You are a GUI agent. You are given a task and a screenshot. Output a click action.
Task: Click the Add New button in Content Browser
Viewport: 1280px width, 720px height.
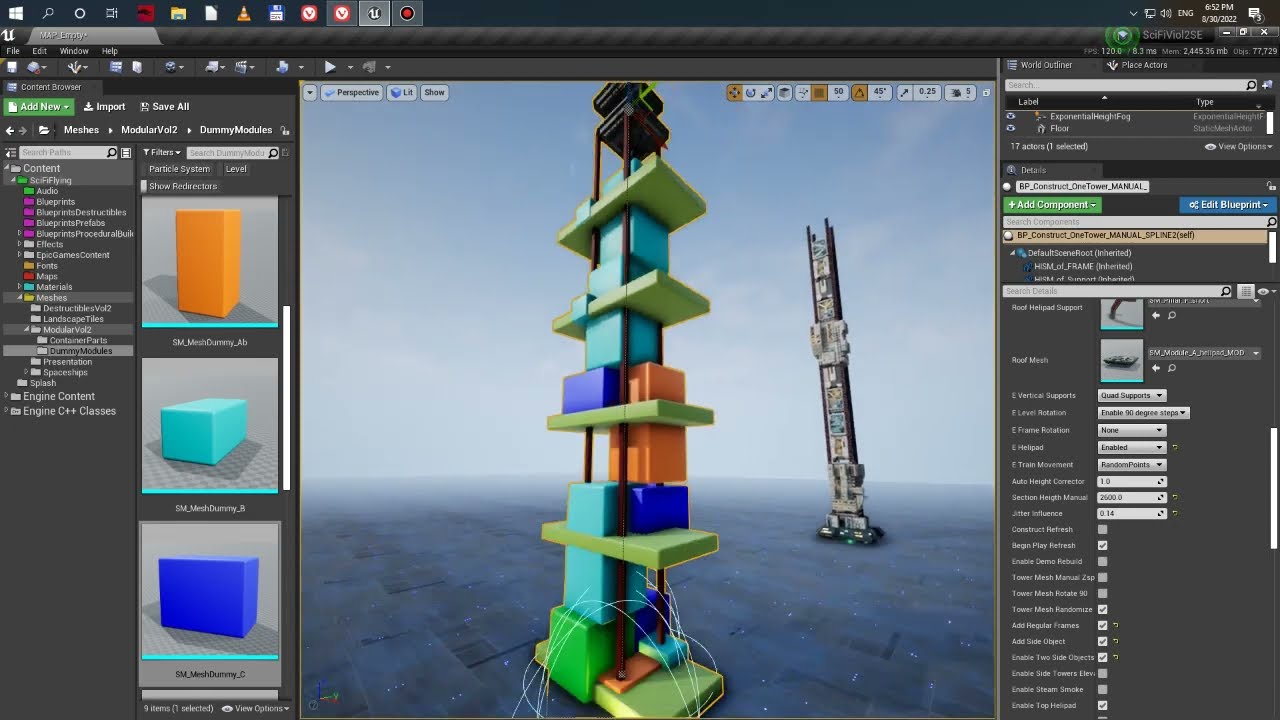pos(39,107)
